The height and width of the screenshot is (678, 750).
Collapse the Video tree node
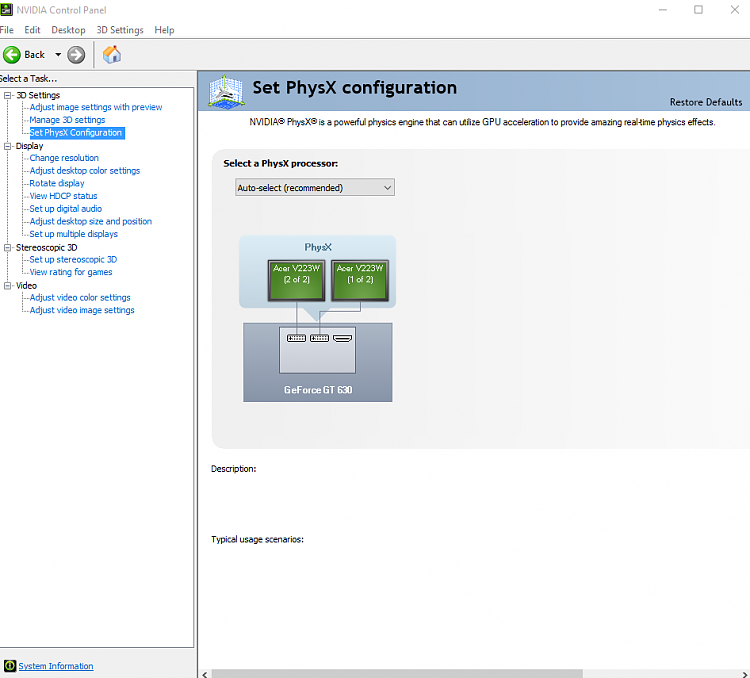(7, 286)
